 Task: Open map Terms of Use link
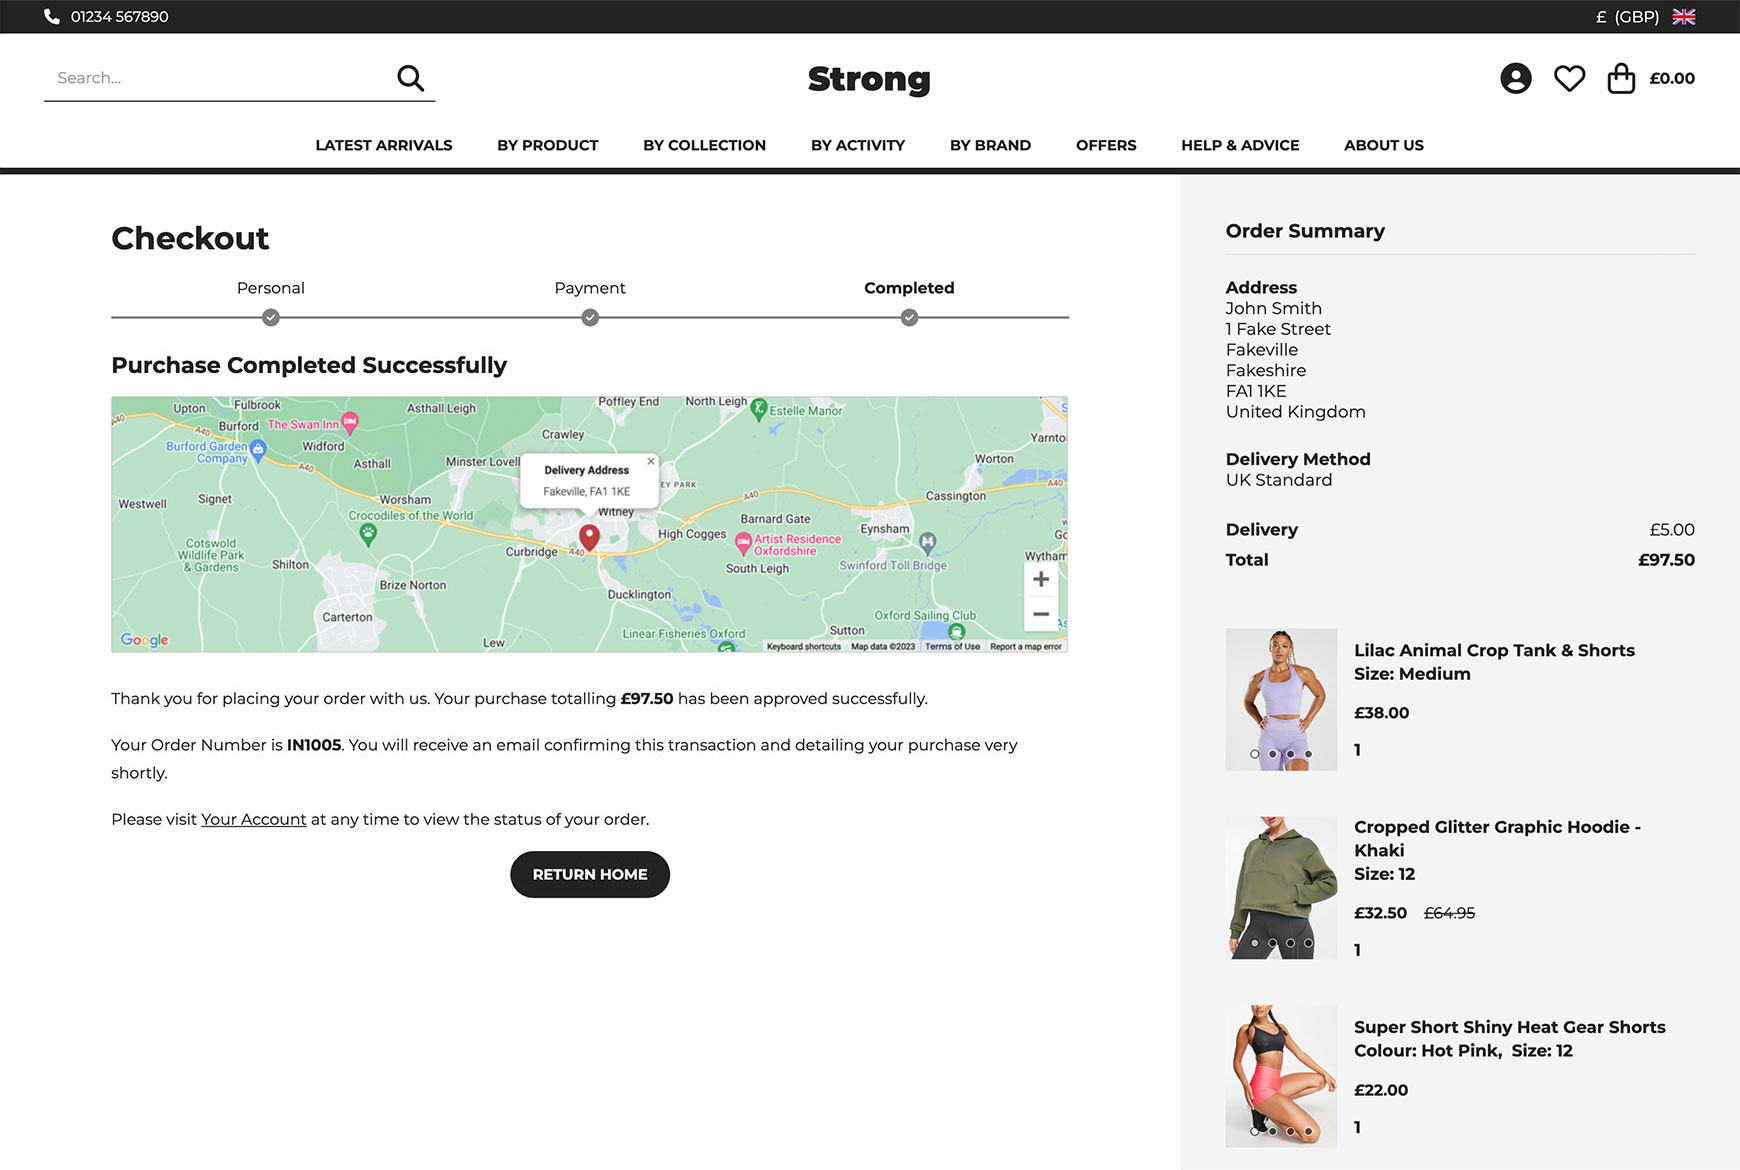click(952, 647)
